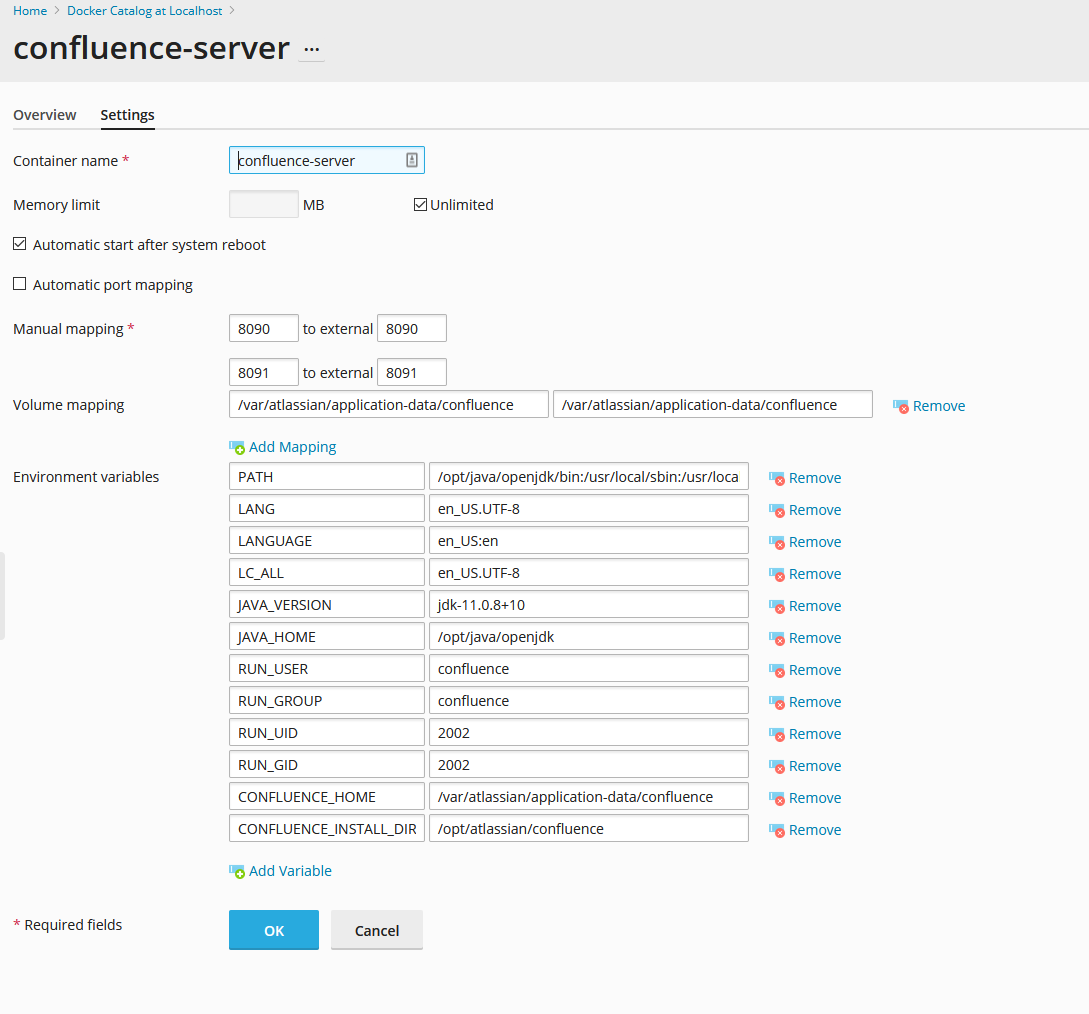Click the remove icon beside RUN_GID variable
This screenshot has width=1089, height=1014.
click(776, 765)
